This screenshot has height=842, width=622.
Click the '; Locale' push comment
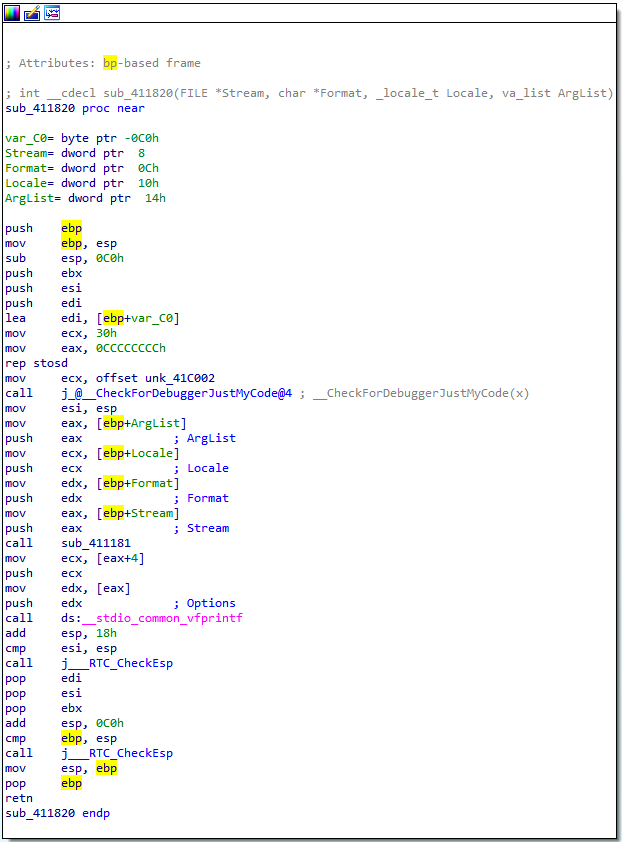201,469
